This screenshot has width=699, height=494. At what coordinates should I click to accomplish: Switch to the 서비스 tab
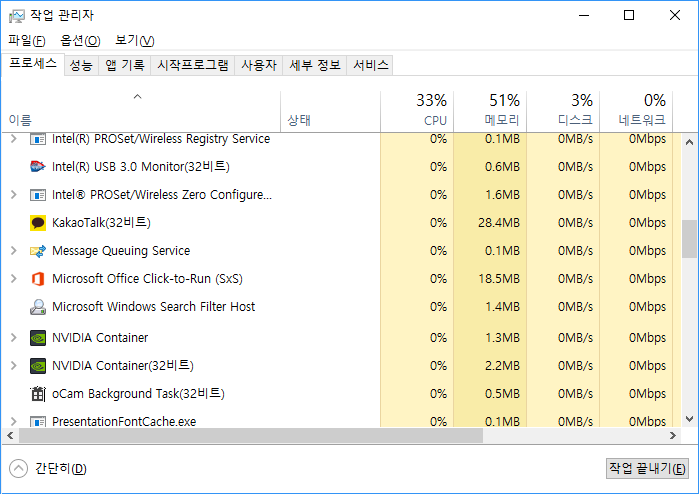click(x=370, y=66)
